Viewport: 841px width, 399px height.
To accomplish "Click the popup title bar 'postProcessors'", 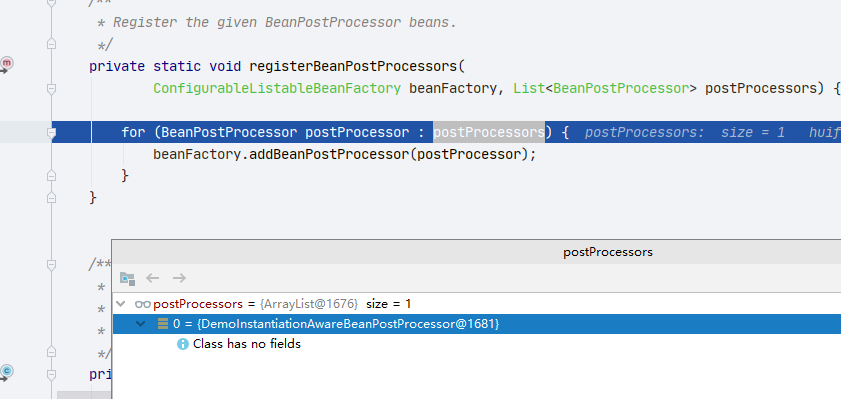I will click(x=608, y=252).
